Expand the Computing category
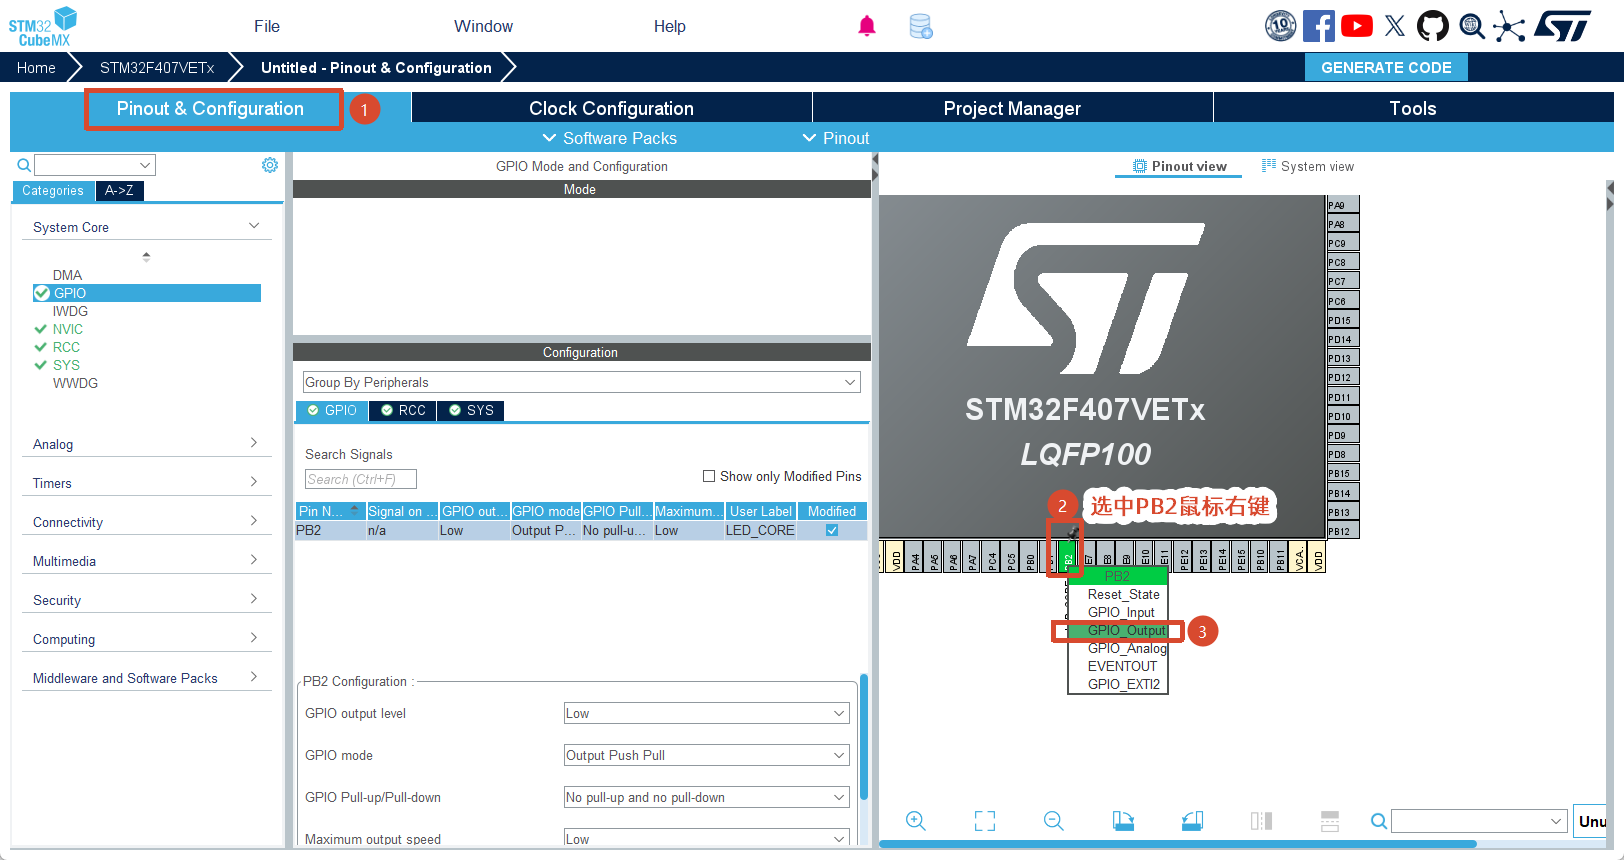The height and width of the screenshot is (860, 1624). pos(254,638)
